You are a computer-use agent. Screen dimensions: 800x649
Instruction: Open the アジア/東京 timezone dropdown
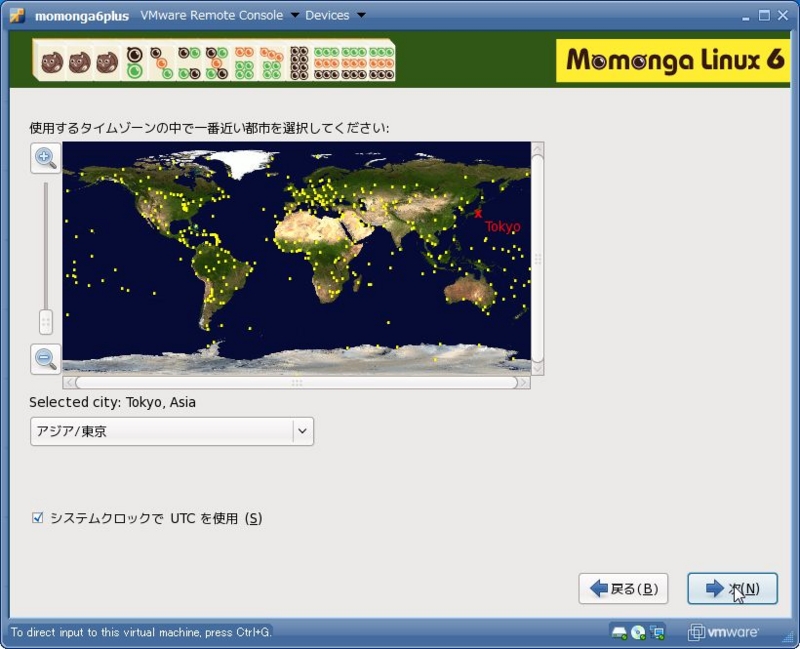tap(172, 431)
